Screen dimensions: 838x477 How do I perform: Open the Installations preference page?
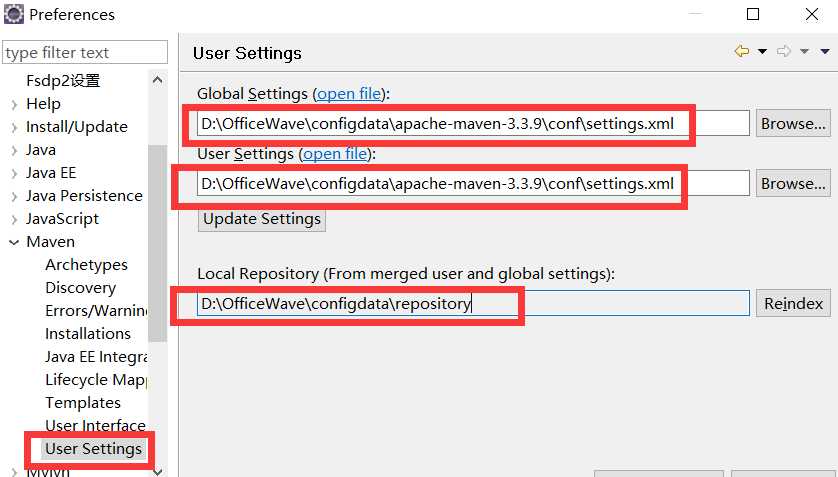coord(88,334)
